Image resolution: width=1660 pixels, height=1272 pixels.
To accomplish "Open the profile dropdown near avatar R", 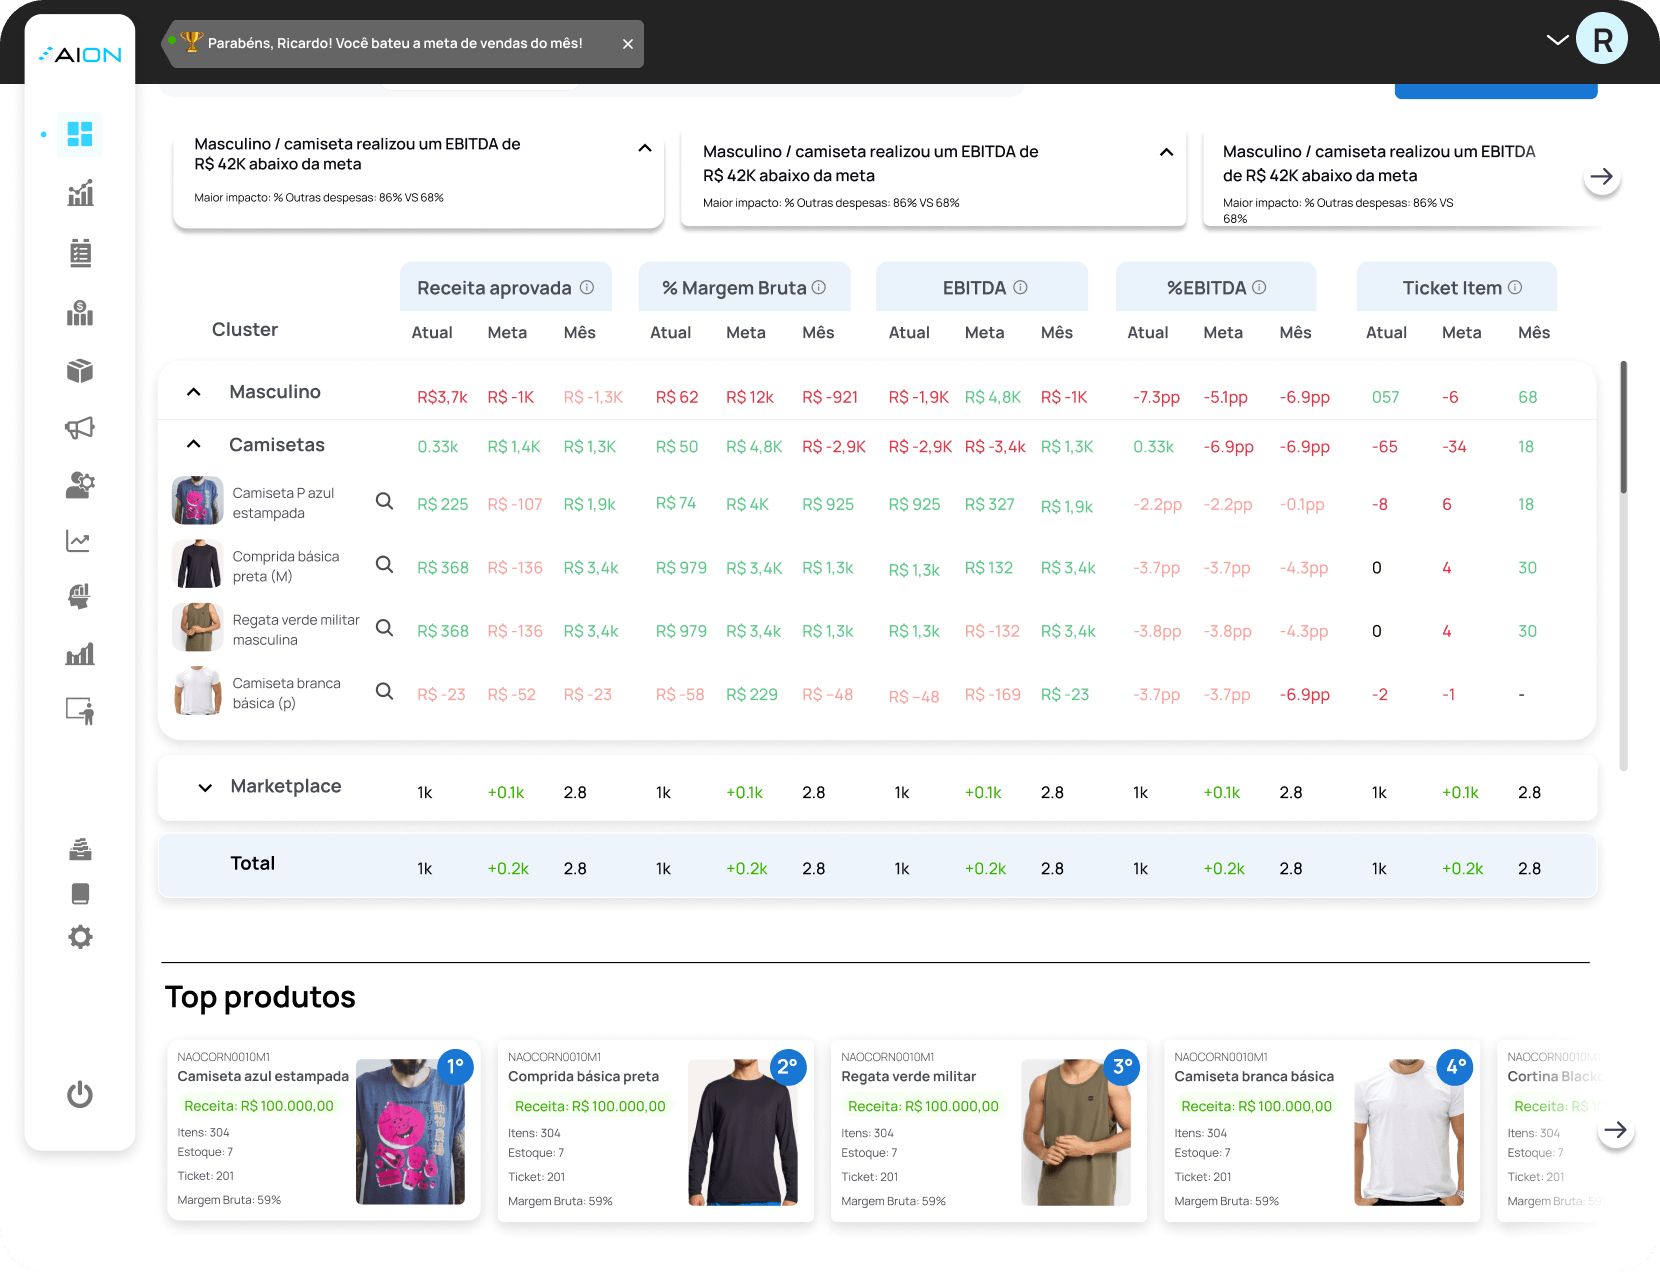I will (1556, 40).
